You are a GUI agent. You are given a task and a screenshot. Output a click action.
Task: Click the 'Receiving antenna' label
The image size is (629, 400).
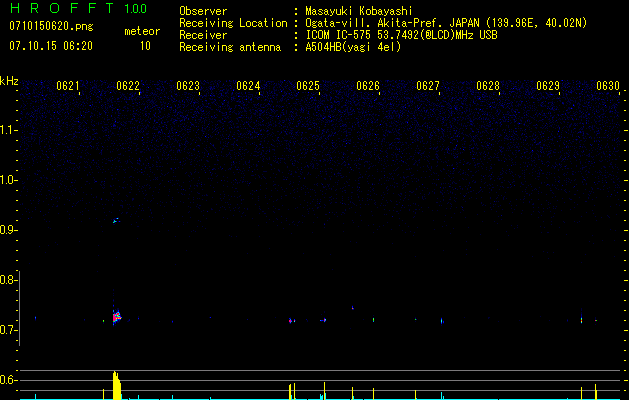click(230, 47)
